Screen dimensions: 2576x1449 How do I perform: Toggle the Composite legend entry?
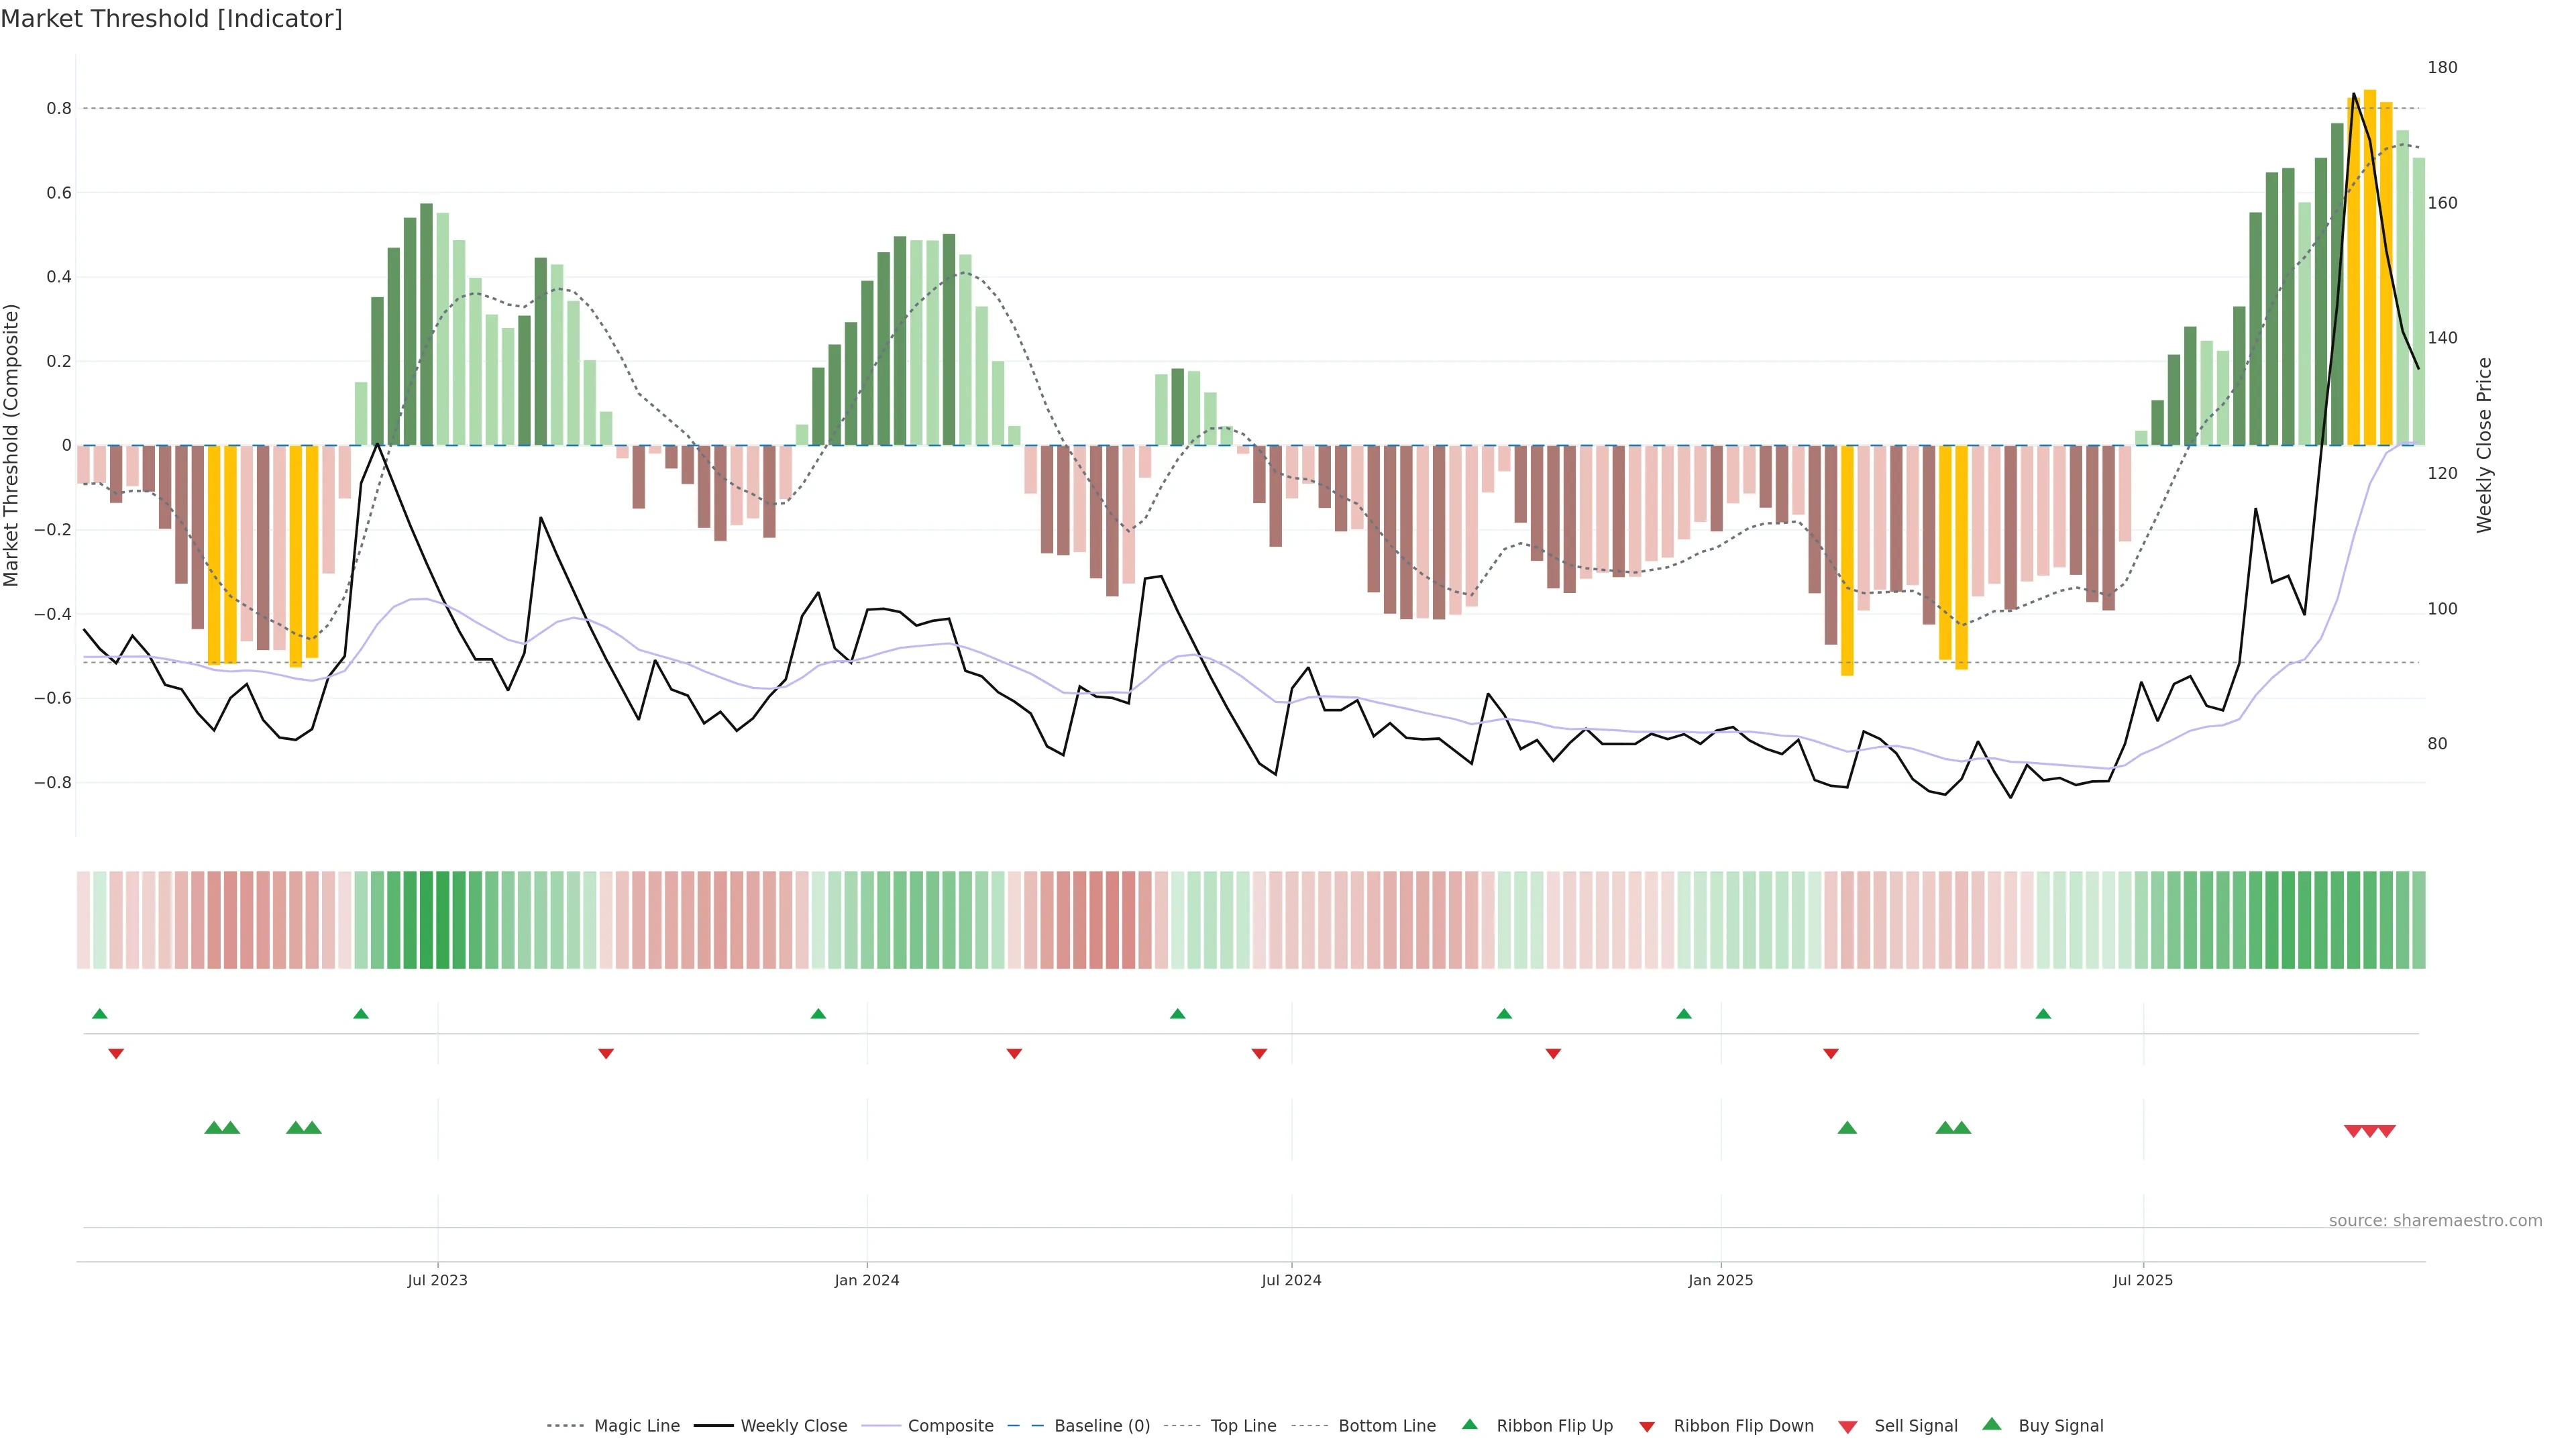point(950,1426)
